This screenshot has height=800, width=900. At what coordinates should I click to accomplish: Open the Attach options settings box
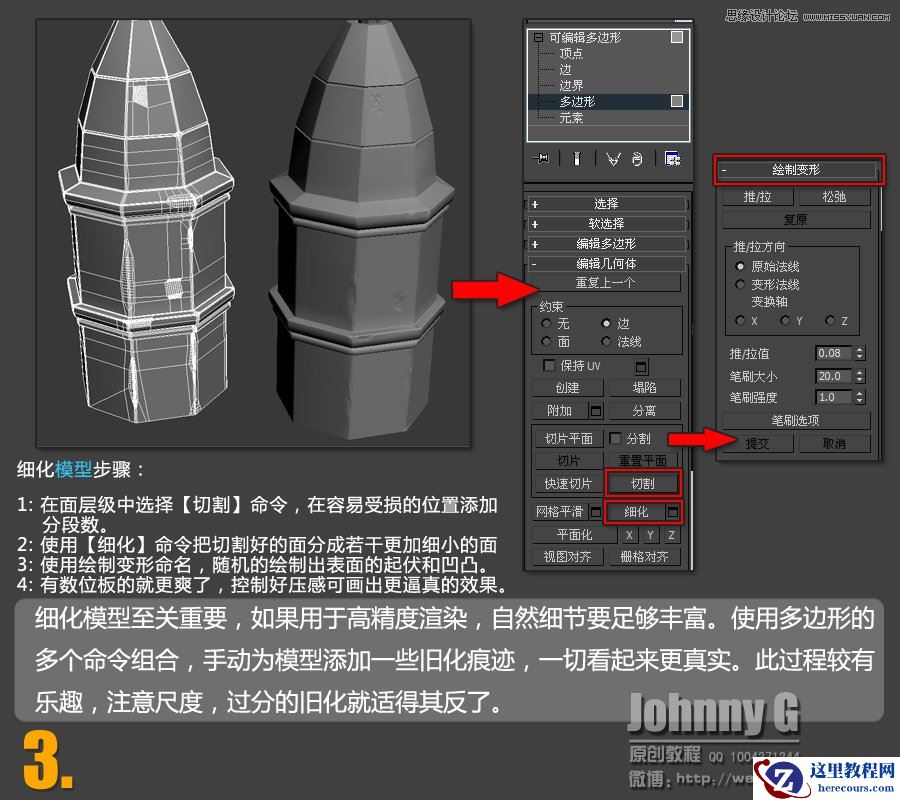tap(597, 410)
